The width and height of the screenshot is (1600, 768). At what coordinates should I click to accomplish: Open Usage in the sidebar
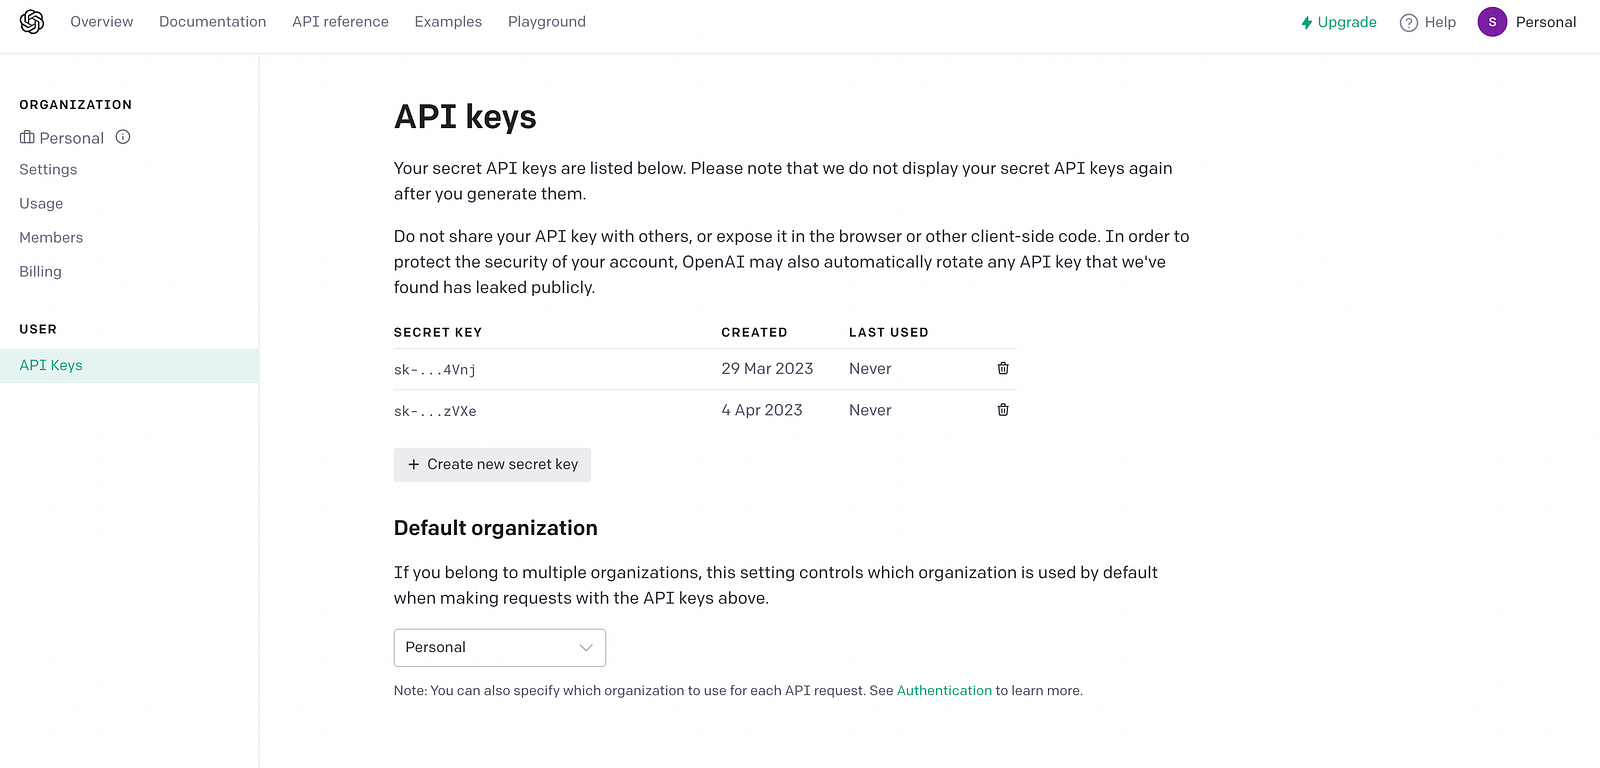[41, 204]
